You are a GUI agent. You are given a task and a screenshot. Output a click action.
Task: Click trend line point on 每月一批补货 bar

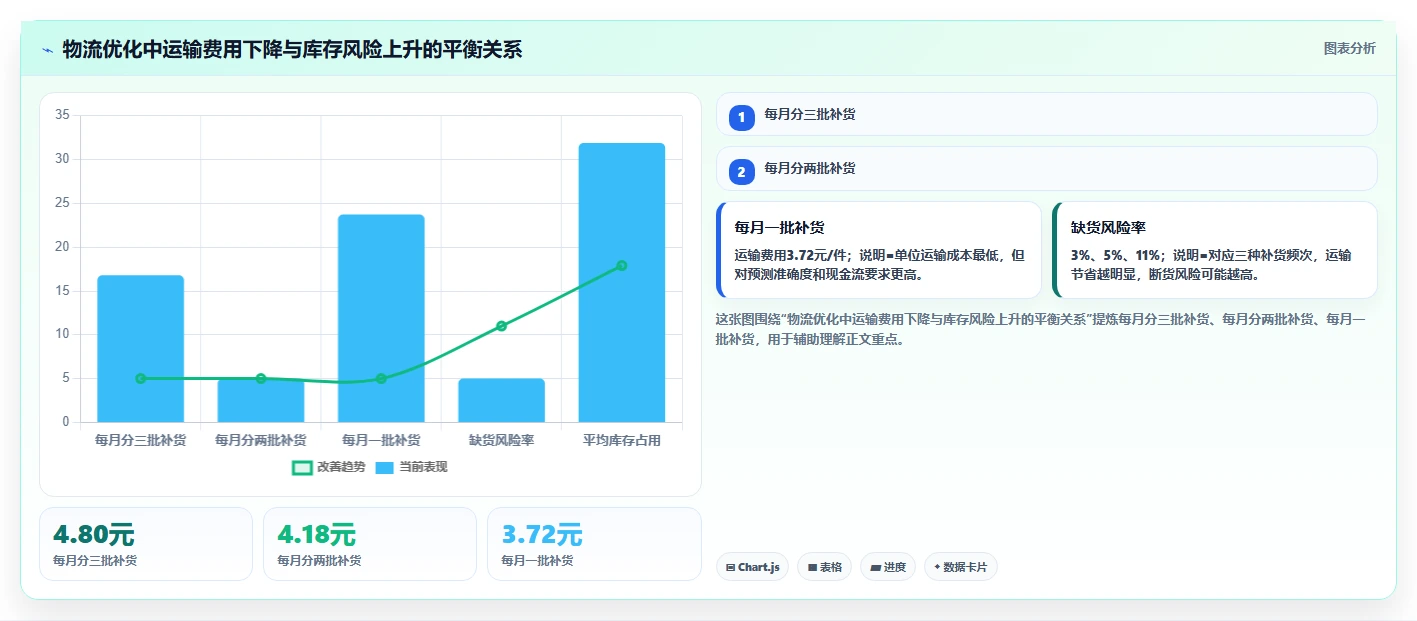point(381,379)
